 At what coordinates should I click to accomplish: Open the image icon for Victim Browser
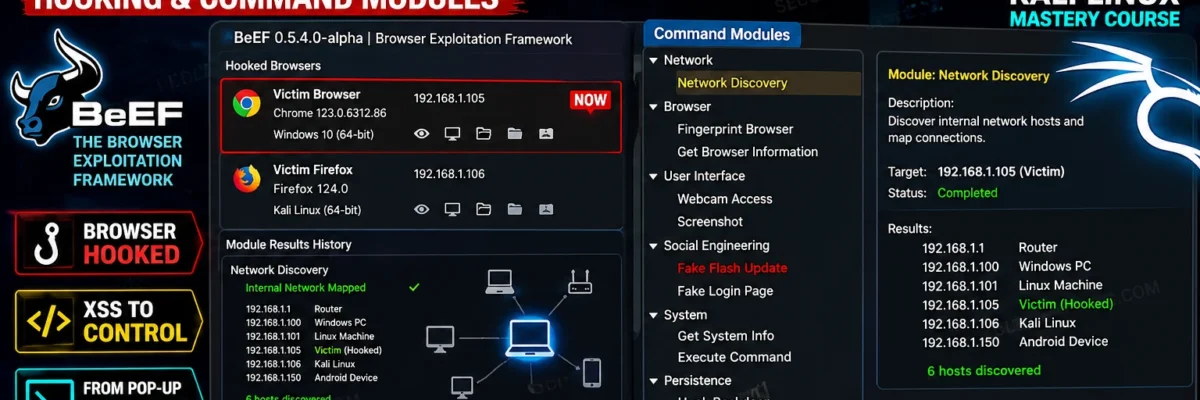coord(545,133)
